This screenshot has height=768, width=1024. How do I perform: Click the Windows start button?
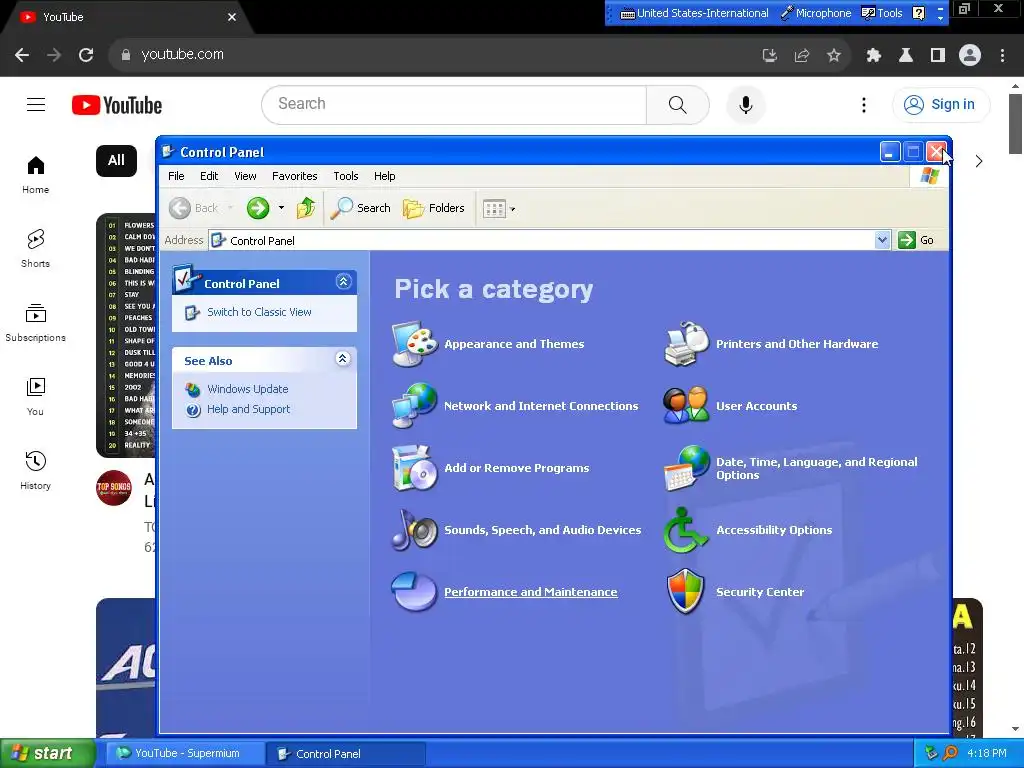(x=48, y=754)
